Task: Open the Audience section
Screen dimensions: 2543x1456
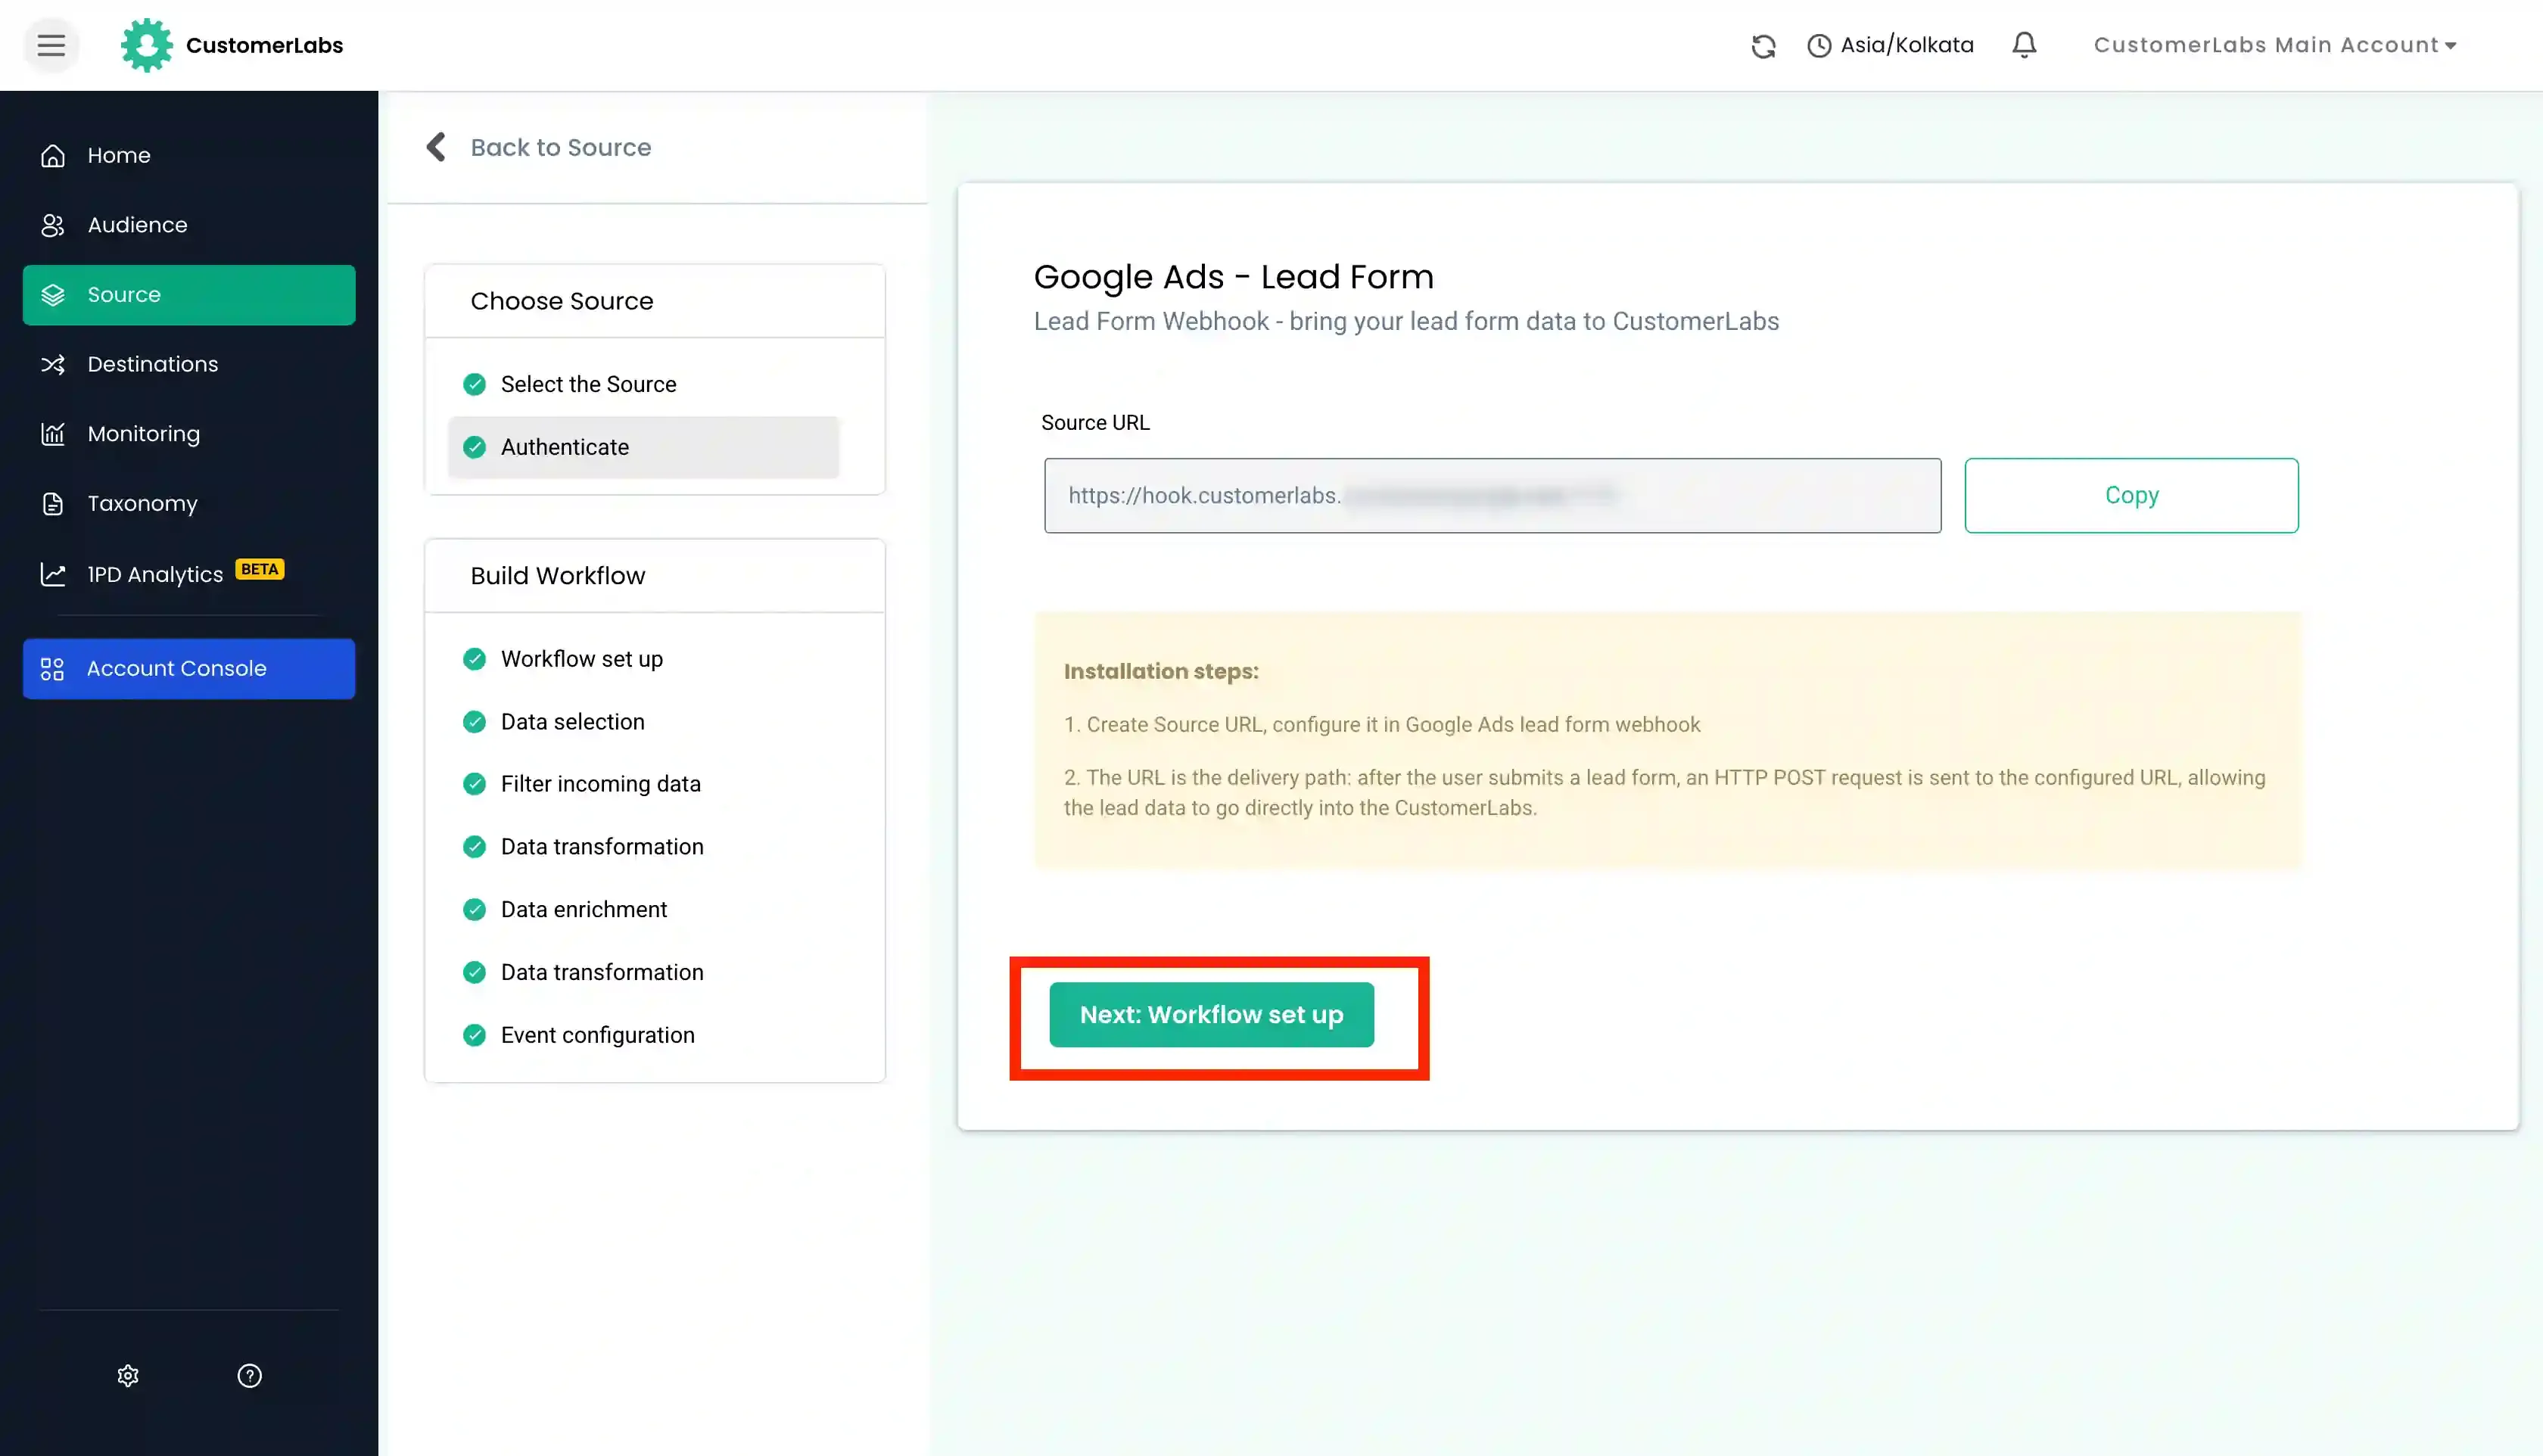Action: point(189,225)
